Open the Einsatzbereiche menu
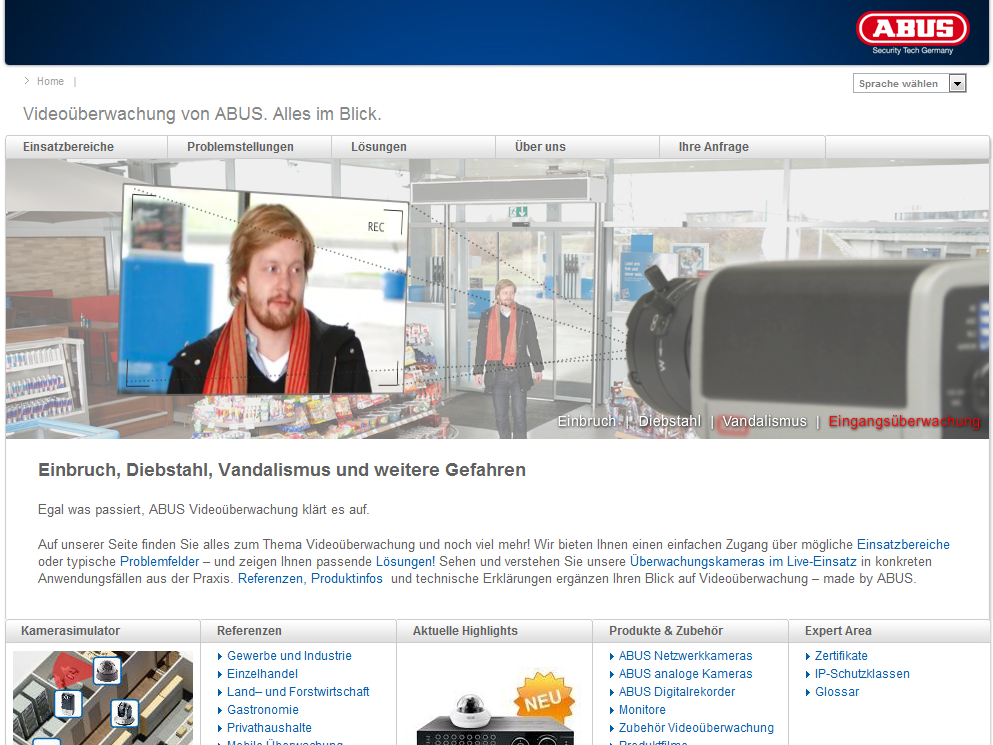This screenshot has height=745, width=993. [68, 147]
